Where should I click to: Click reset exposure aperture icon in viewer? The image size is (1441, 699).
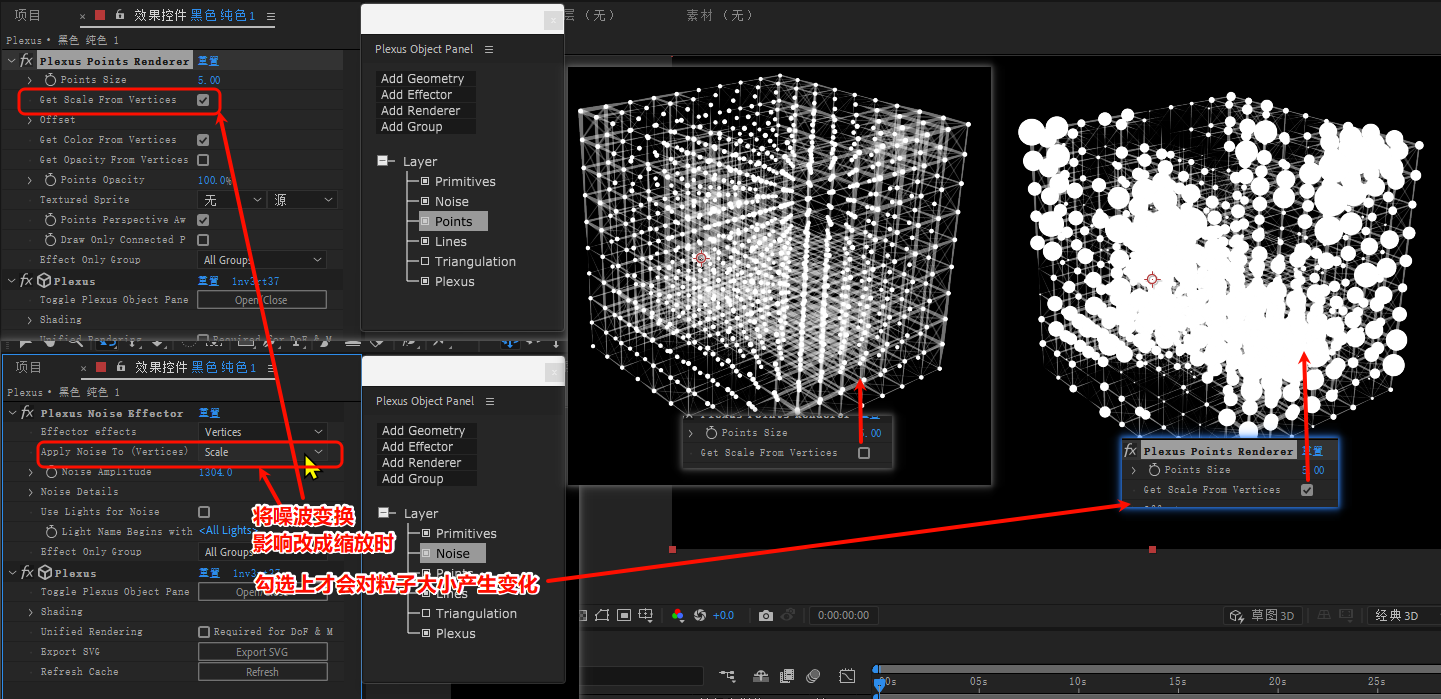tap(700, 615)
